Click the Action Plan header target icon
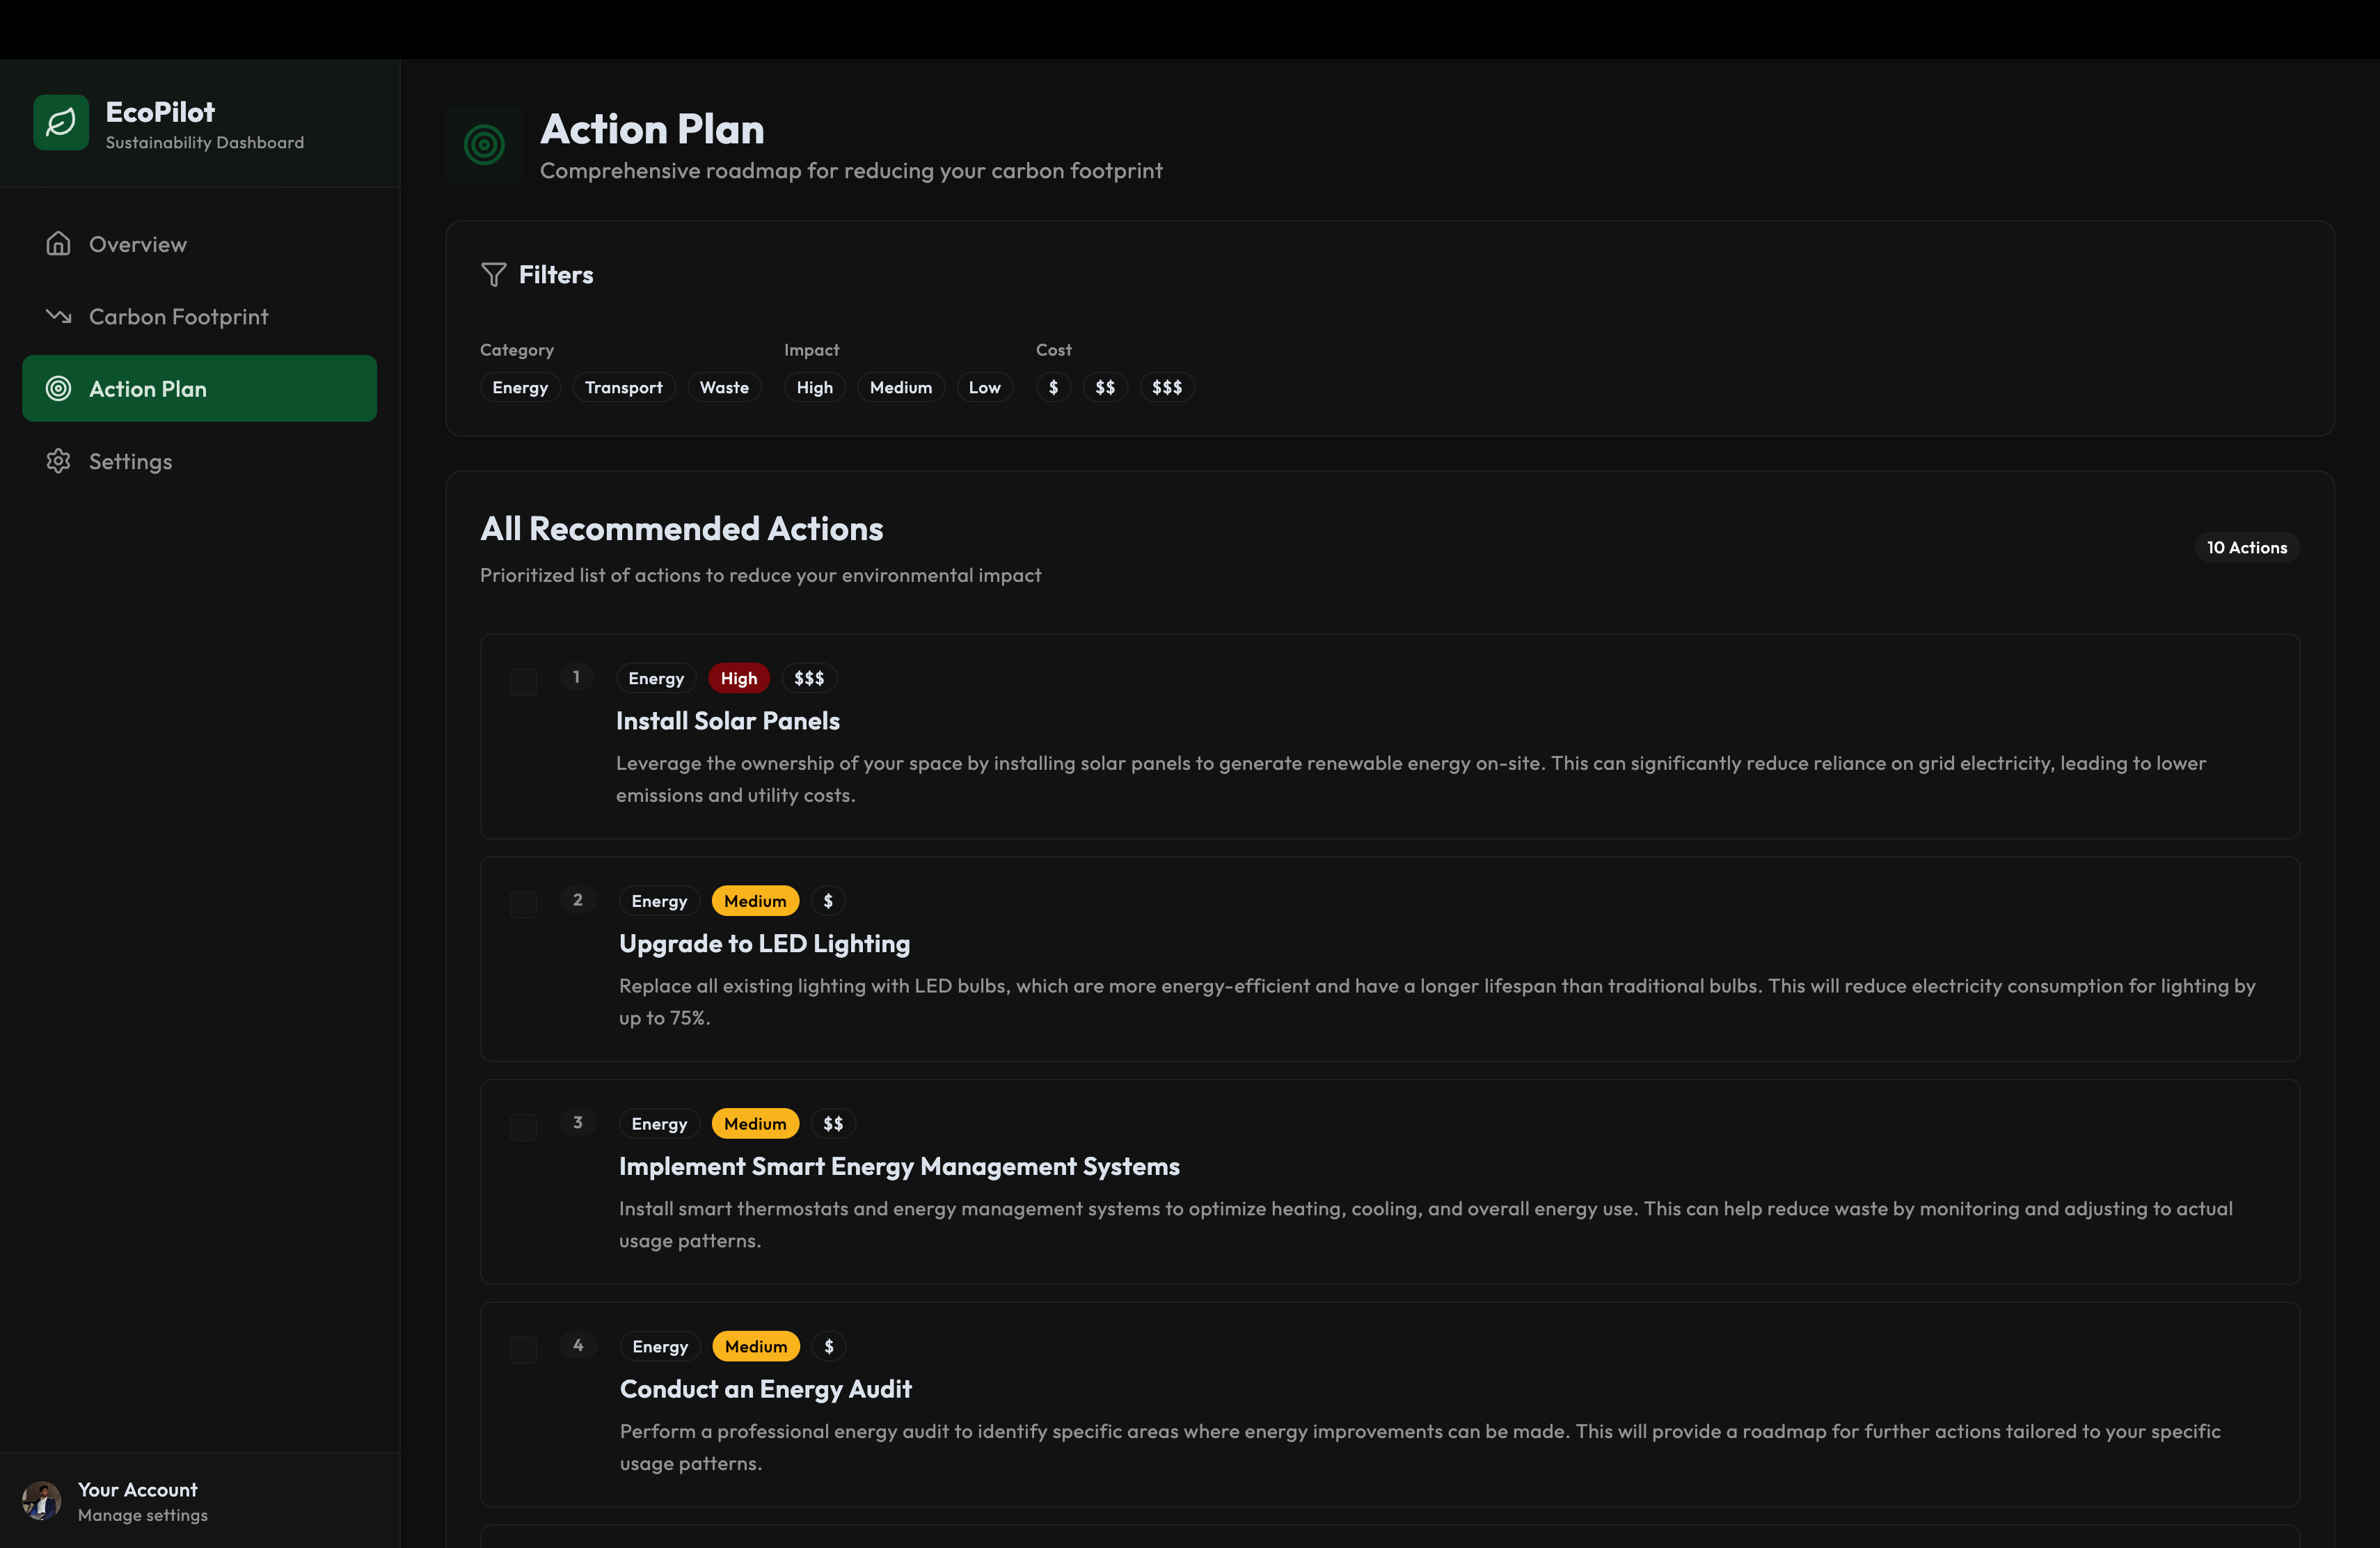The height and width of the screenshot is (1548, 2380). click(484, 145)
